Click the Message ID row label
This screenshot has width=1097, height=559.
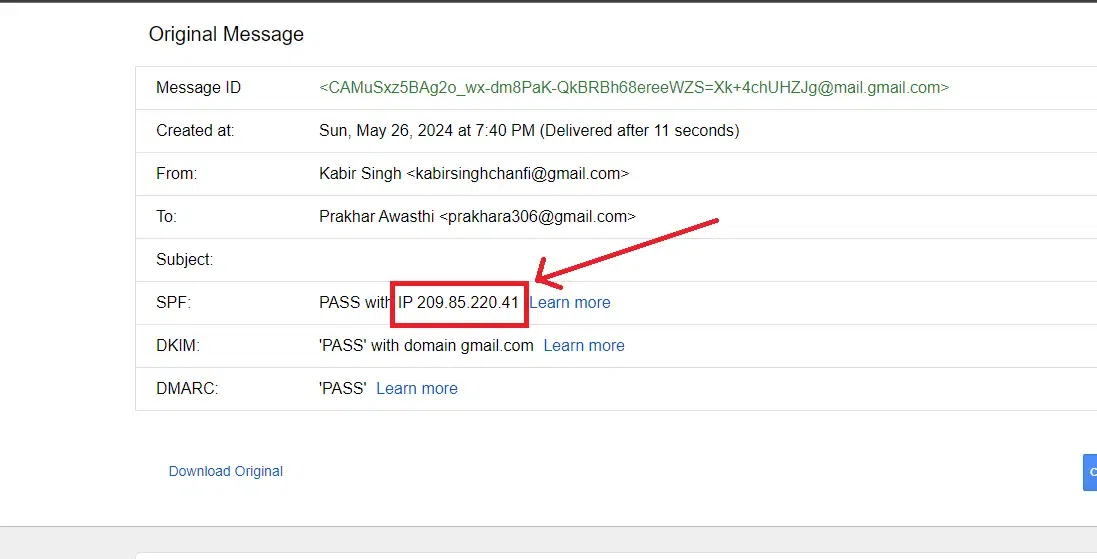click(198, 87)
